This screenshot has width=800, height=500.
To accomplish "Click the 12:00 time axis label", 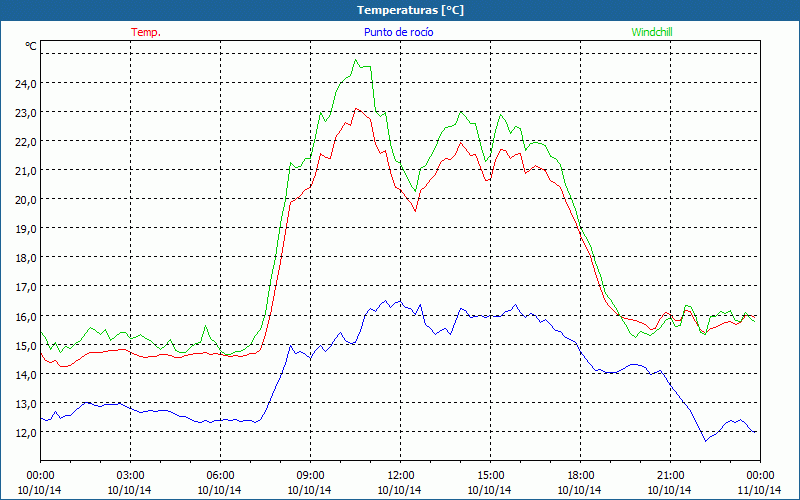I will [401, 476].
